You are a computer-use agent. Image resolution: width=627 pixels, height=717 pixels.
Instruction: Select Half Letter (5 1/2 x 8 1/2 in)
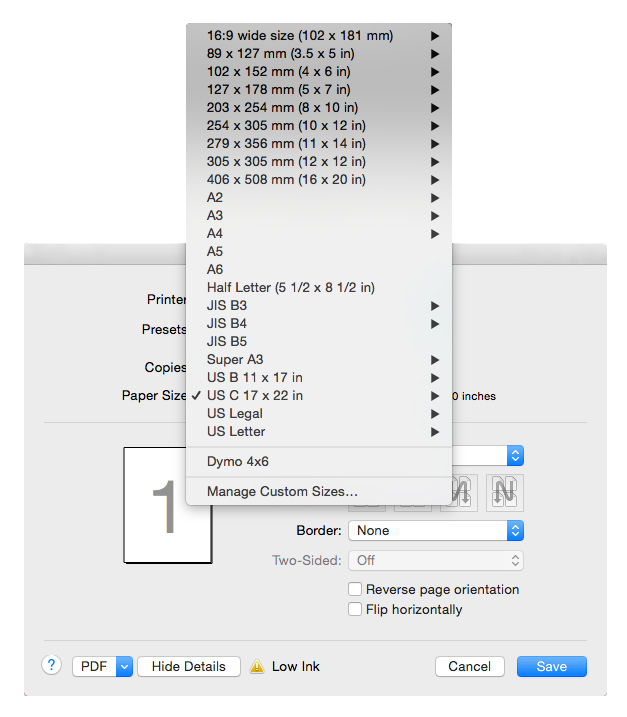tap(319, 288)
